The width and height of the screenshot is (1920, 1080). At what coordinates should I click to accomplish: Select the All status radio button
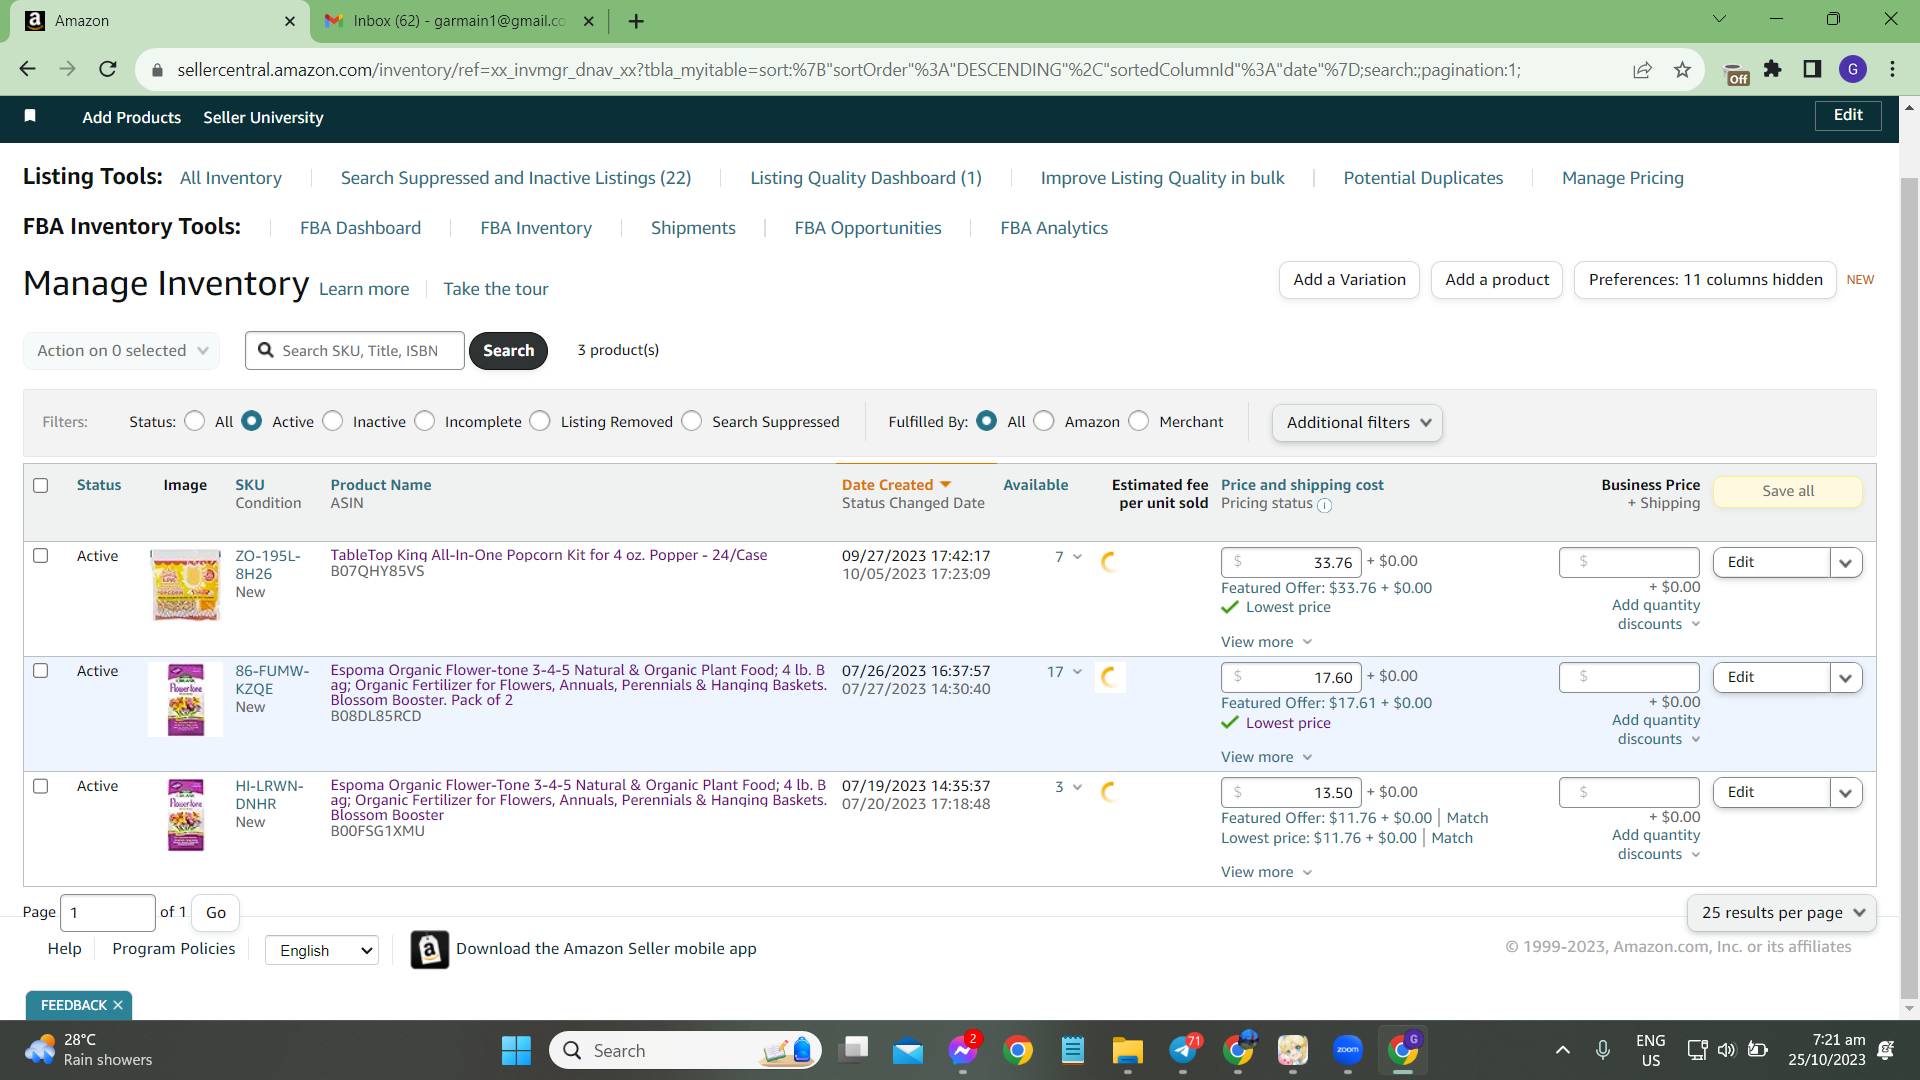click(x=195, y=421)
